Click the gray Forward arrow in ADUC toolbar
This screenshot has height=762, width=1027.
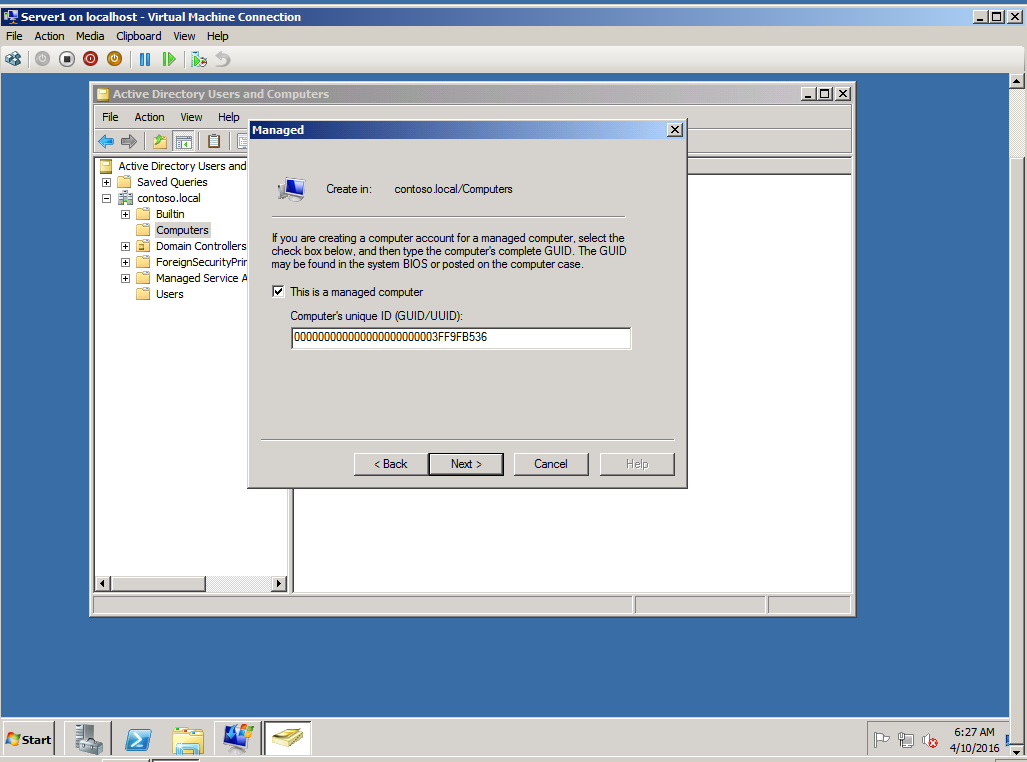pos(129,141)
